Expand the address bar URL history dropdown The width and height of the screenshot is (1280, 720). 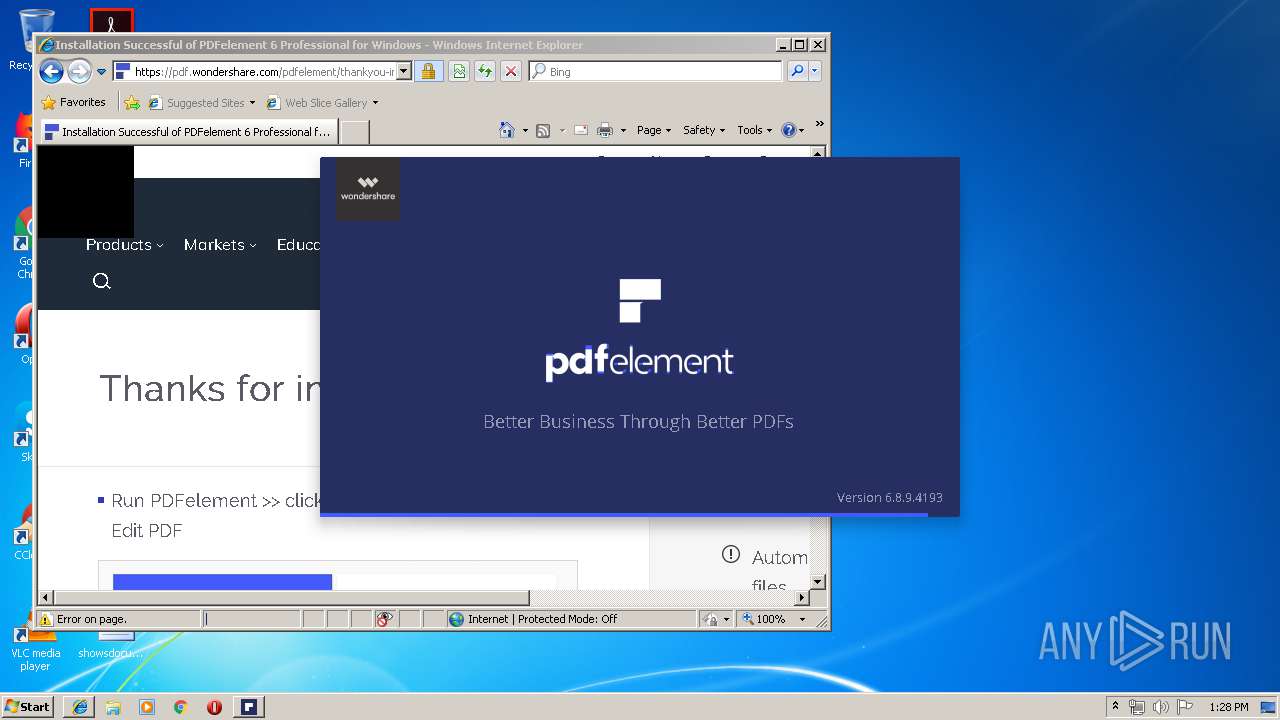tap(404, 71)
